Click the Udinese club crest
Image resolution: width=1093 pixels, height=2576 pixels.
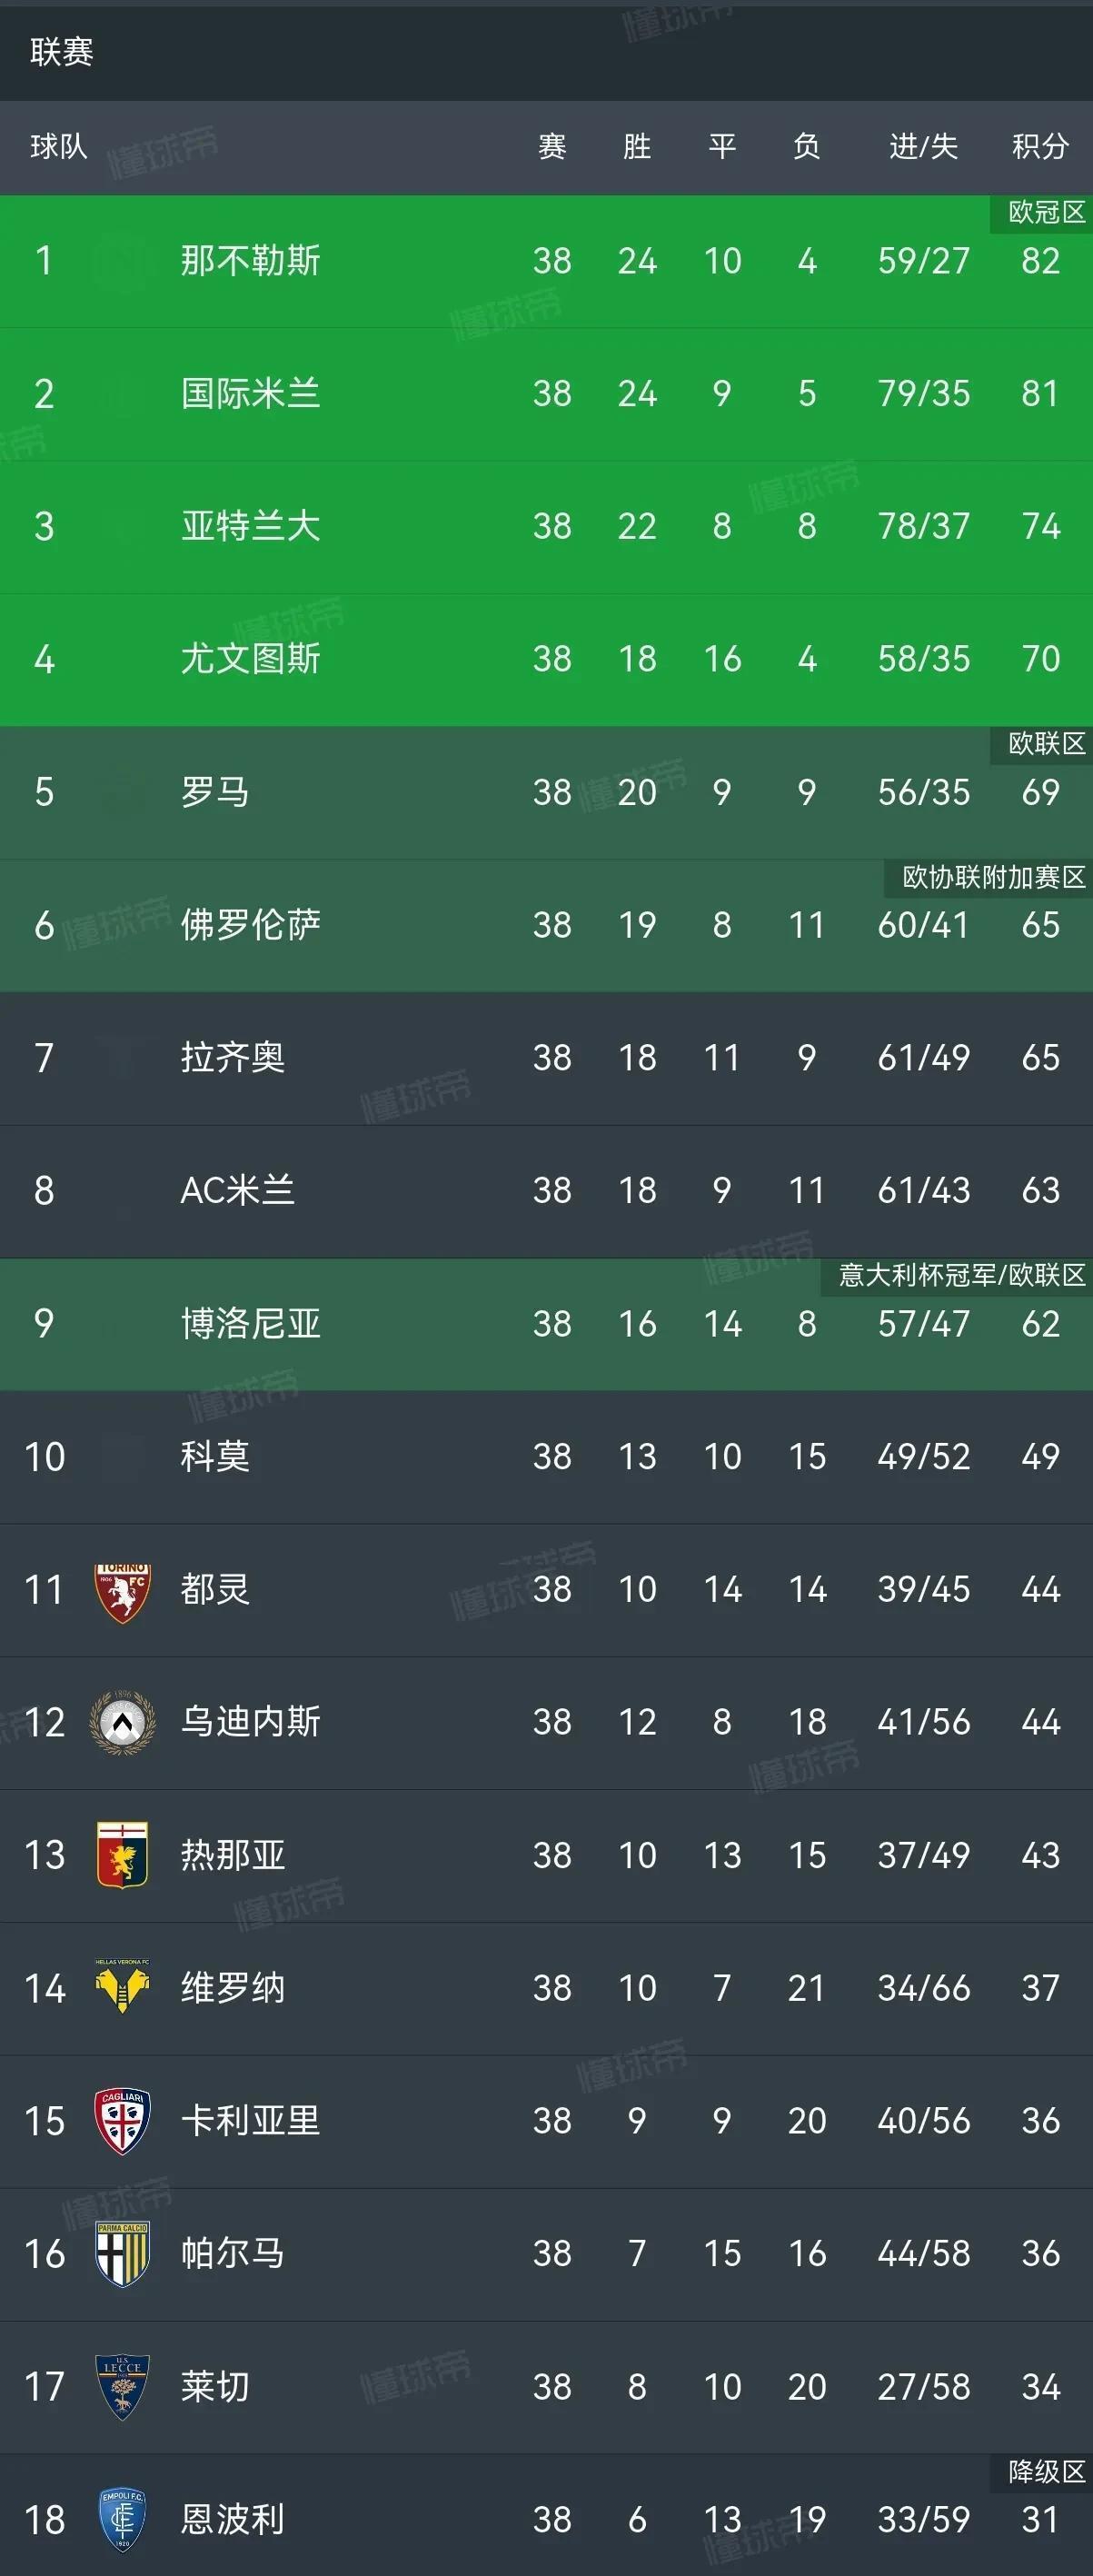[x=120, y=1723]
